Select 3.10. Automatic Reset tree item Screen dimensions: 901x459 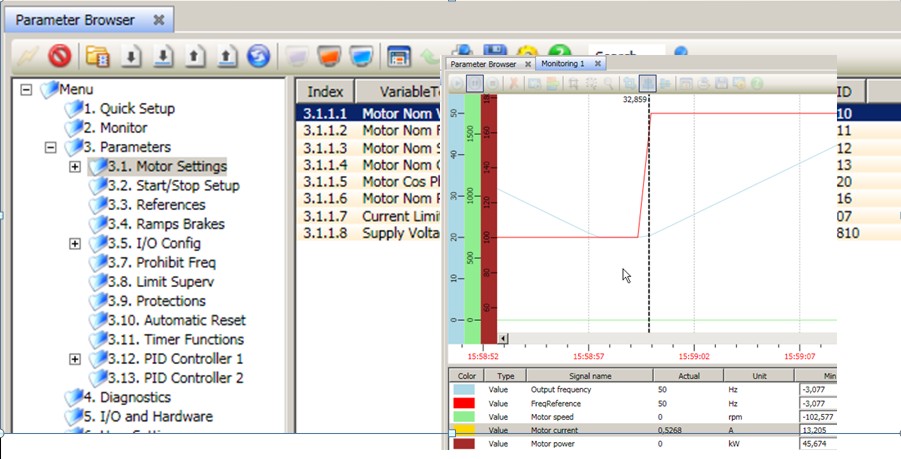[176, 321]
